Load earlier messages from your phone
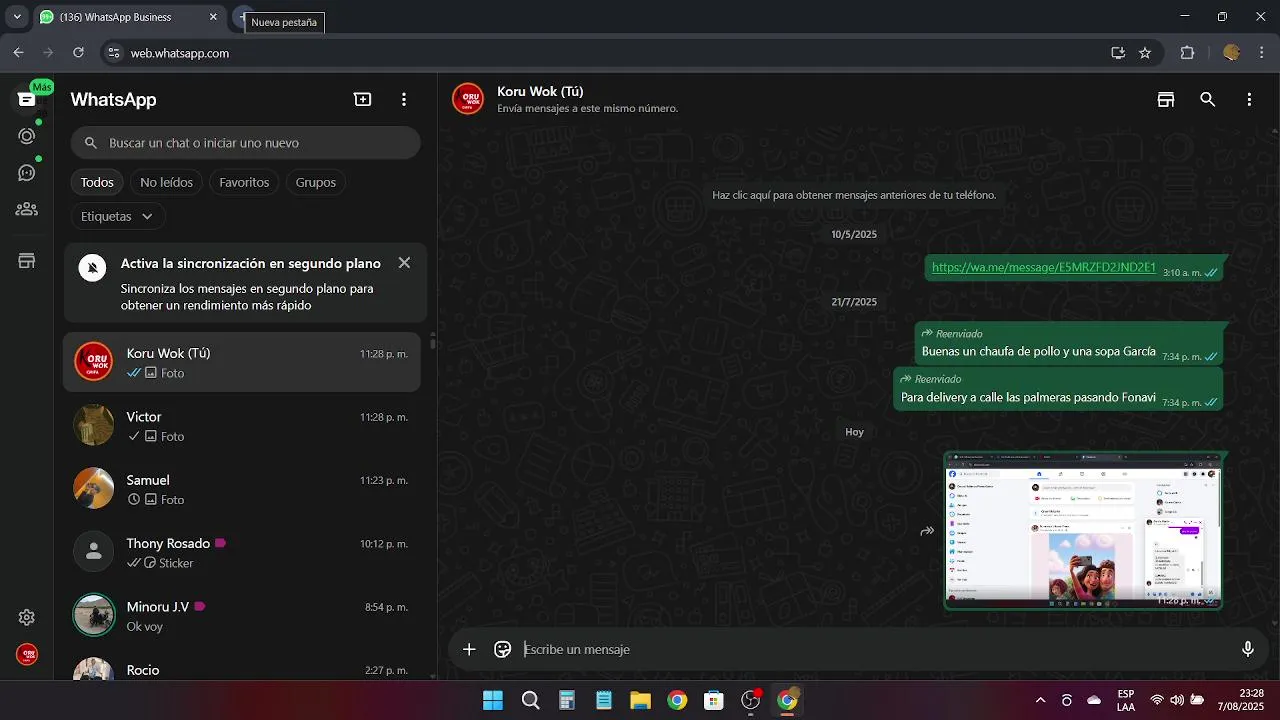Screen dimensions: 1280x720 click(x=854, y=195)
